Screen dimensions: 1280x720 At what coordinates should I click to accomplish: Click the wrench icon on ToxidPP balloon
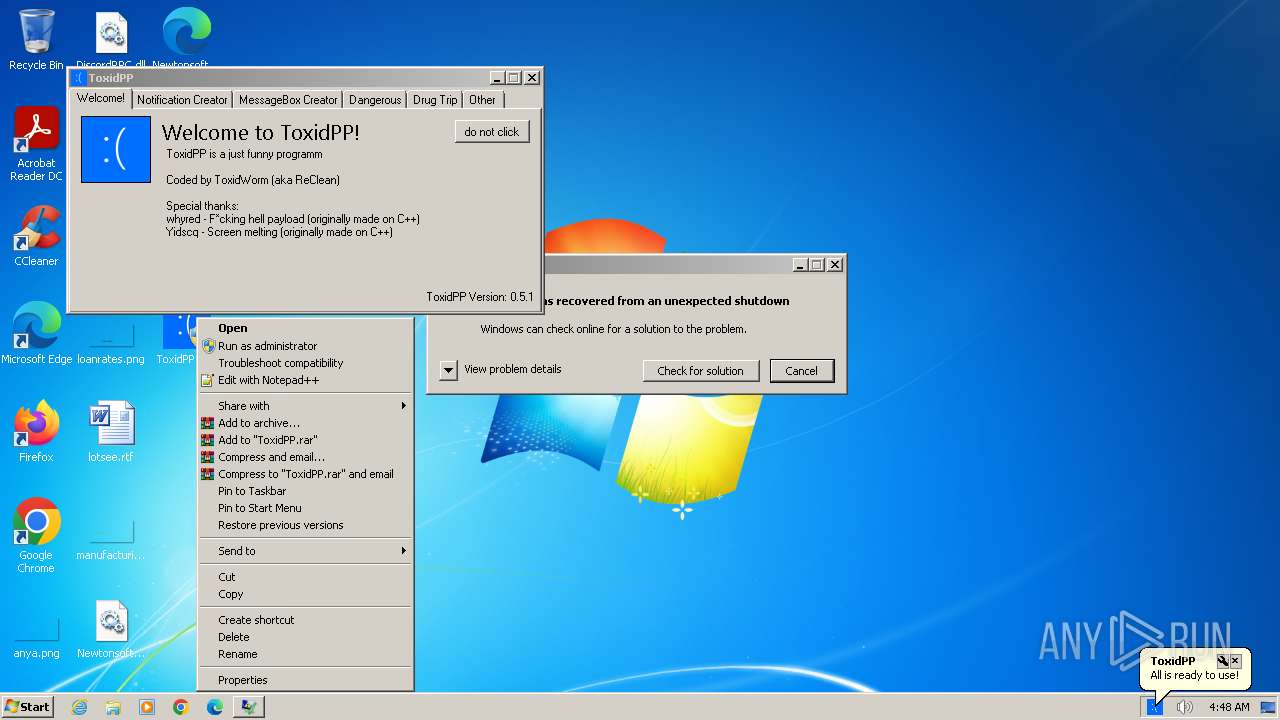tap(1222, 661)
